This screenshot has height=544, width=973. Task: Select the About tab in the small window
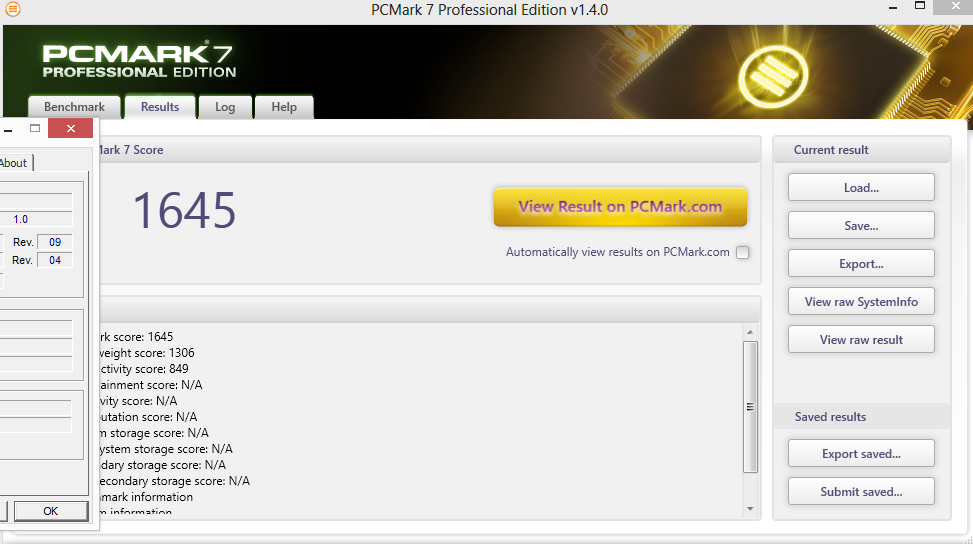click(15, 163)
